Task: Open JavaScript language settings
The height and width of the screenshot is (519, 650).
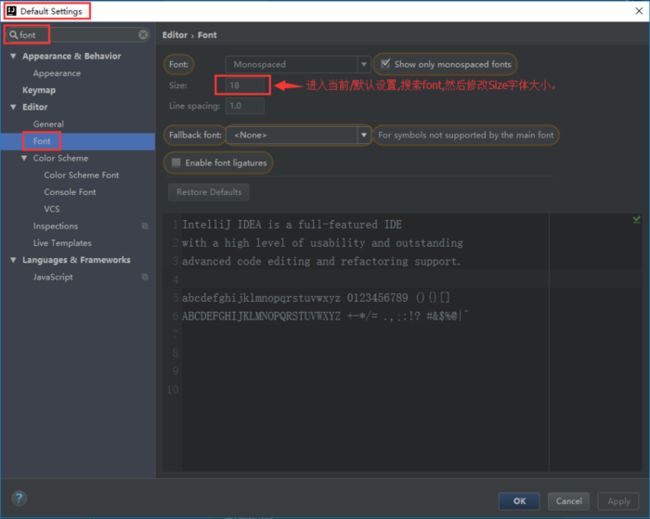Action: point(53,277)
